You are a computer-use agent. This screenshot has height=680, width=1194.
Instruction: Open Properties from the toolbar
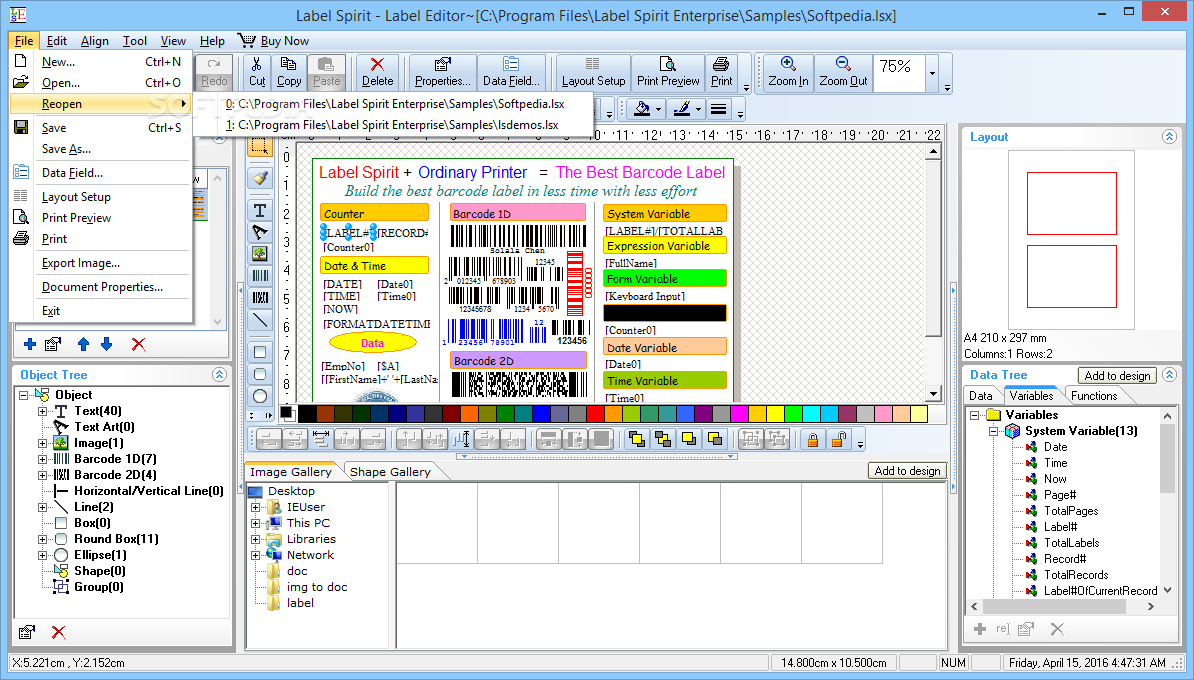442,72
